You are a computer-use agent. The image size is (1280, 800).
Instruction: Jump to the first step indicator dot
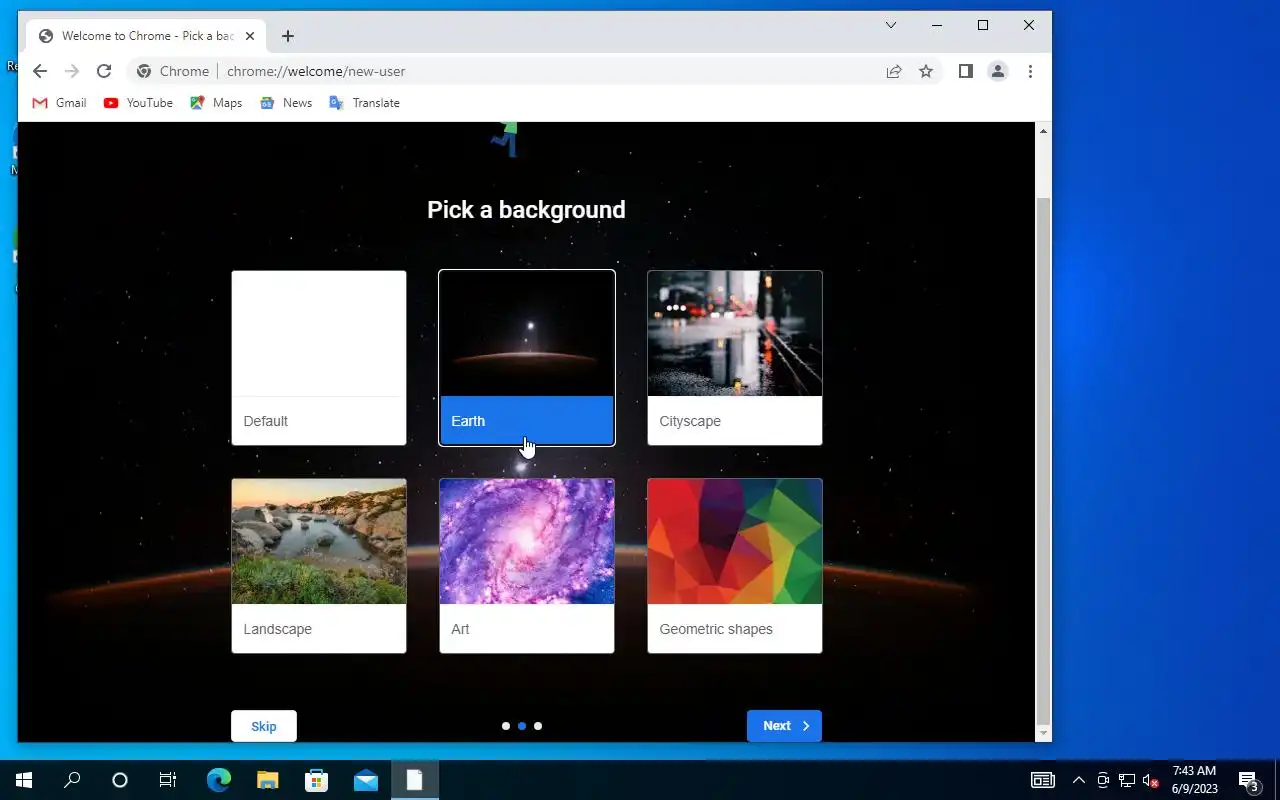click(x=506, y=726)
